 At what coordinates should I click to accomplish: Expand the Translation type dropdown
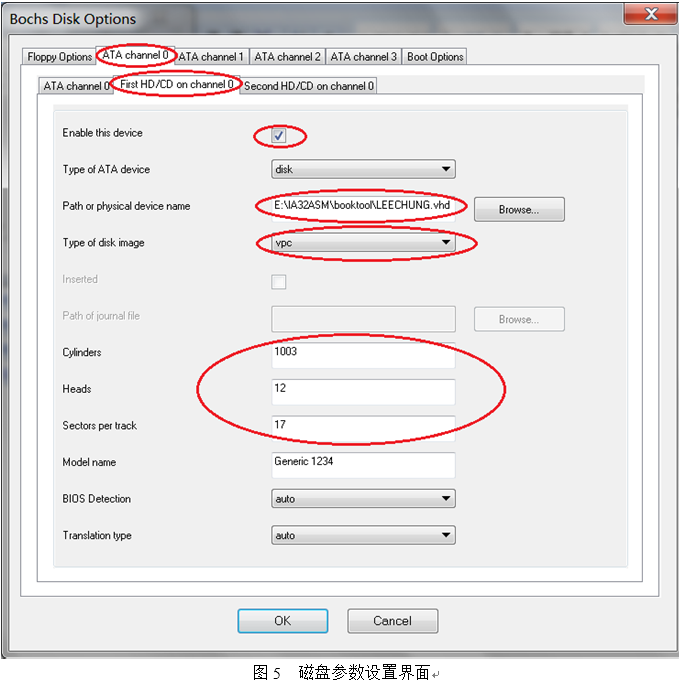363,535
